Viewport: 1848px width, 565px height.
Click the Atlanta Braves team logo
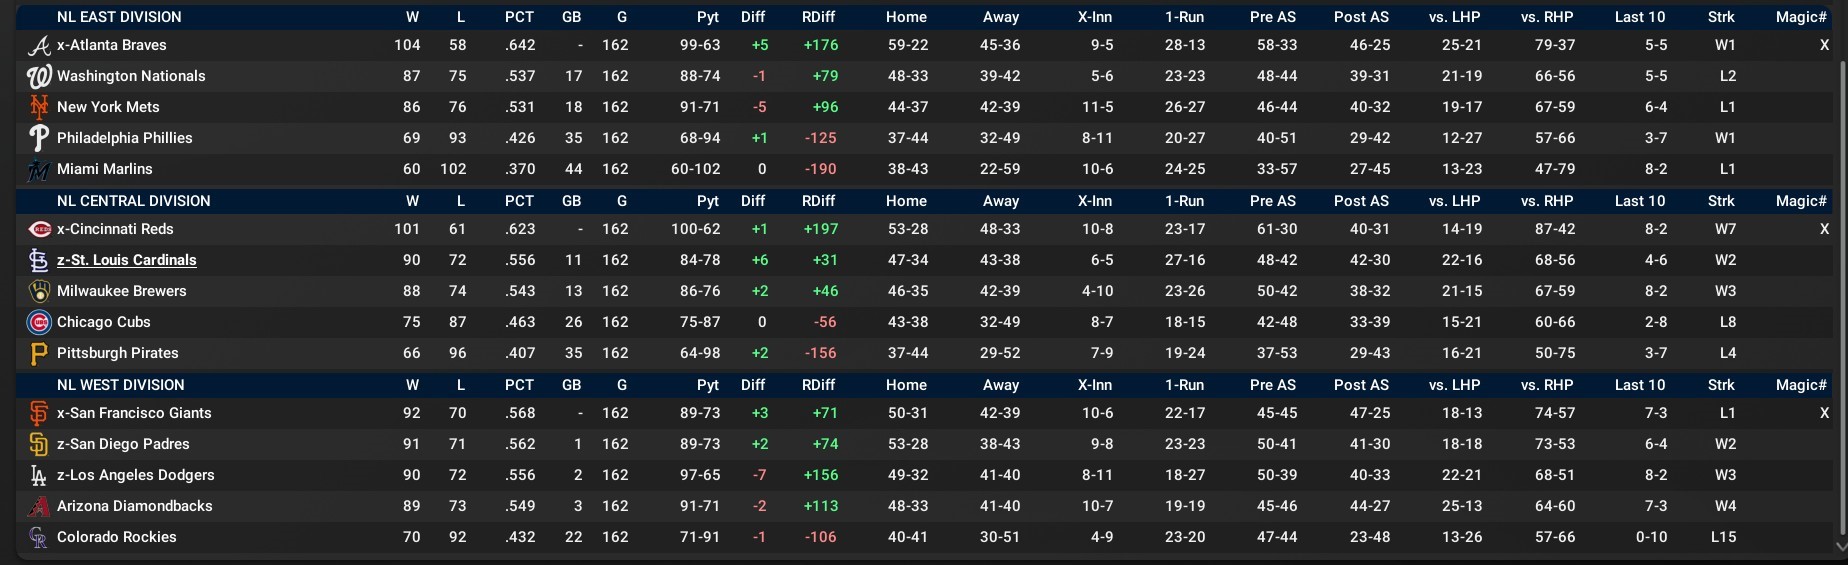[39, 46]
